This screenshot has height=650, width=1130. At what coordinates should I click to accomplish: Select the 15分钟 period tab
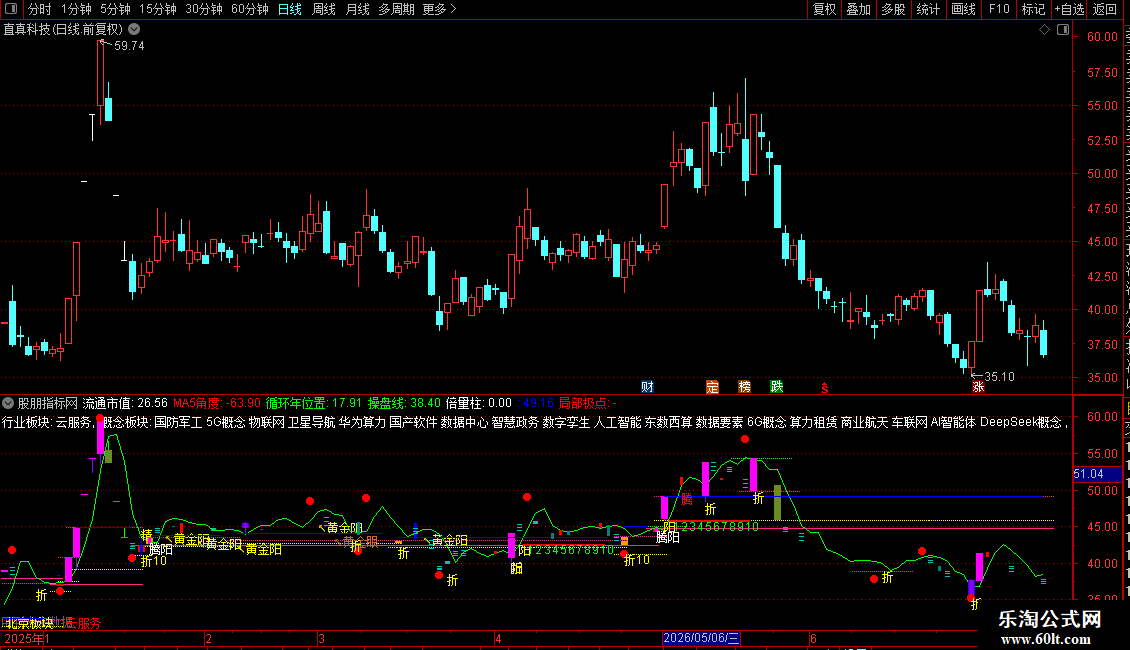(x=158, y=9)
